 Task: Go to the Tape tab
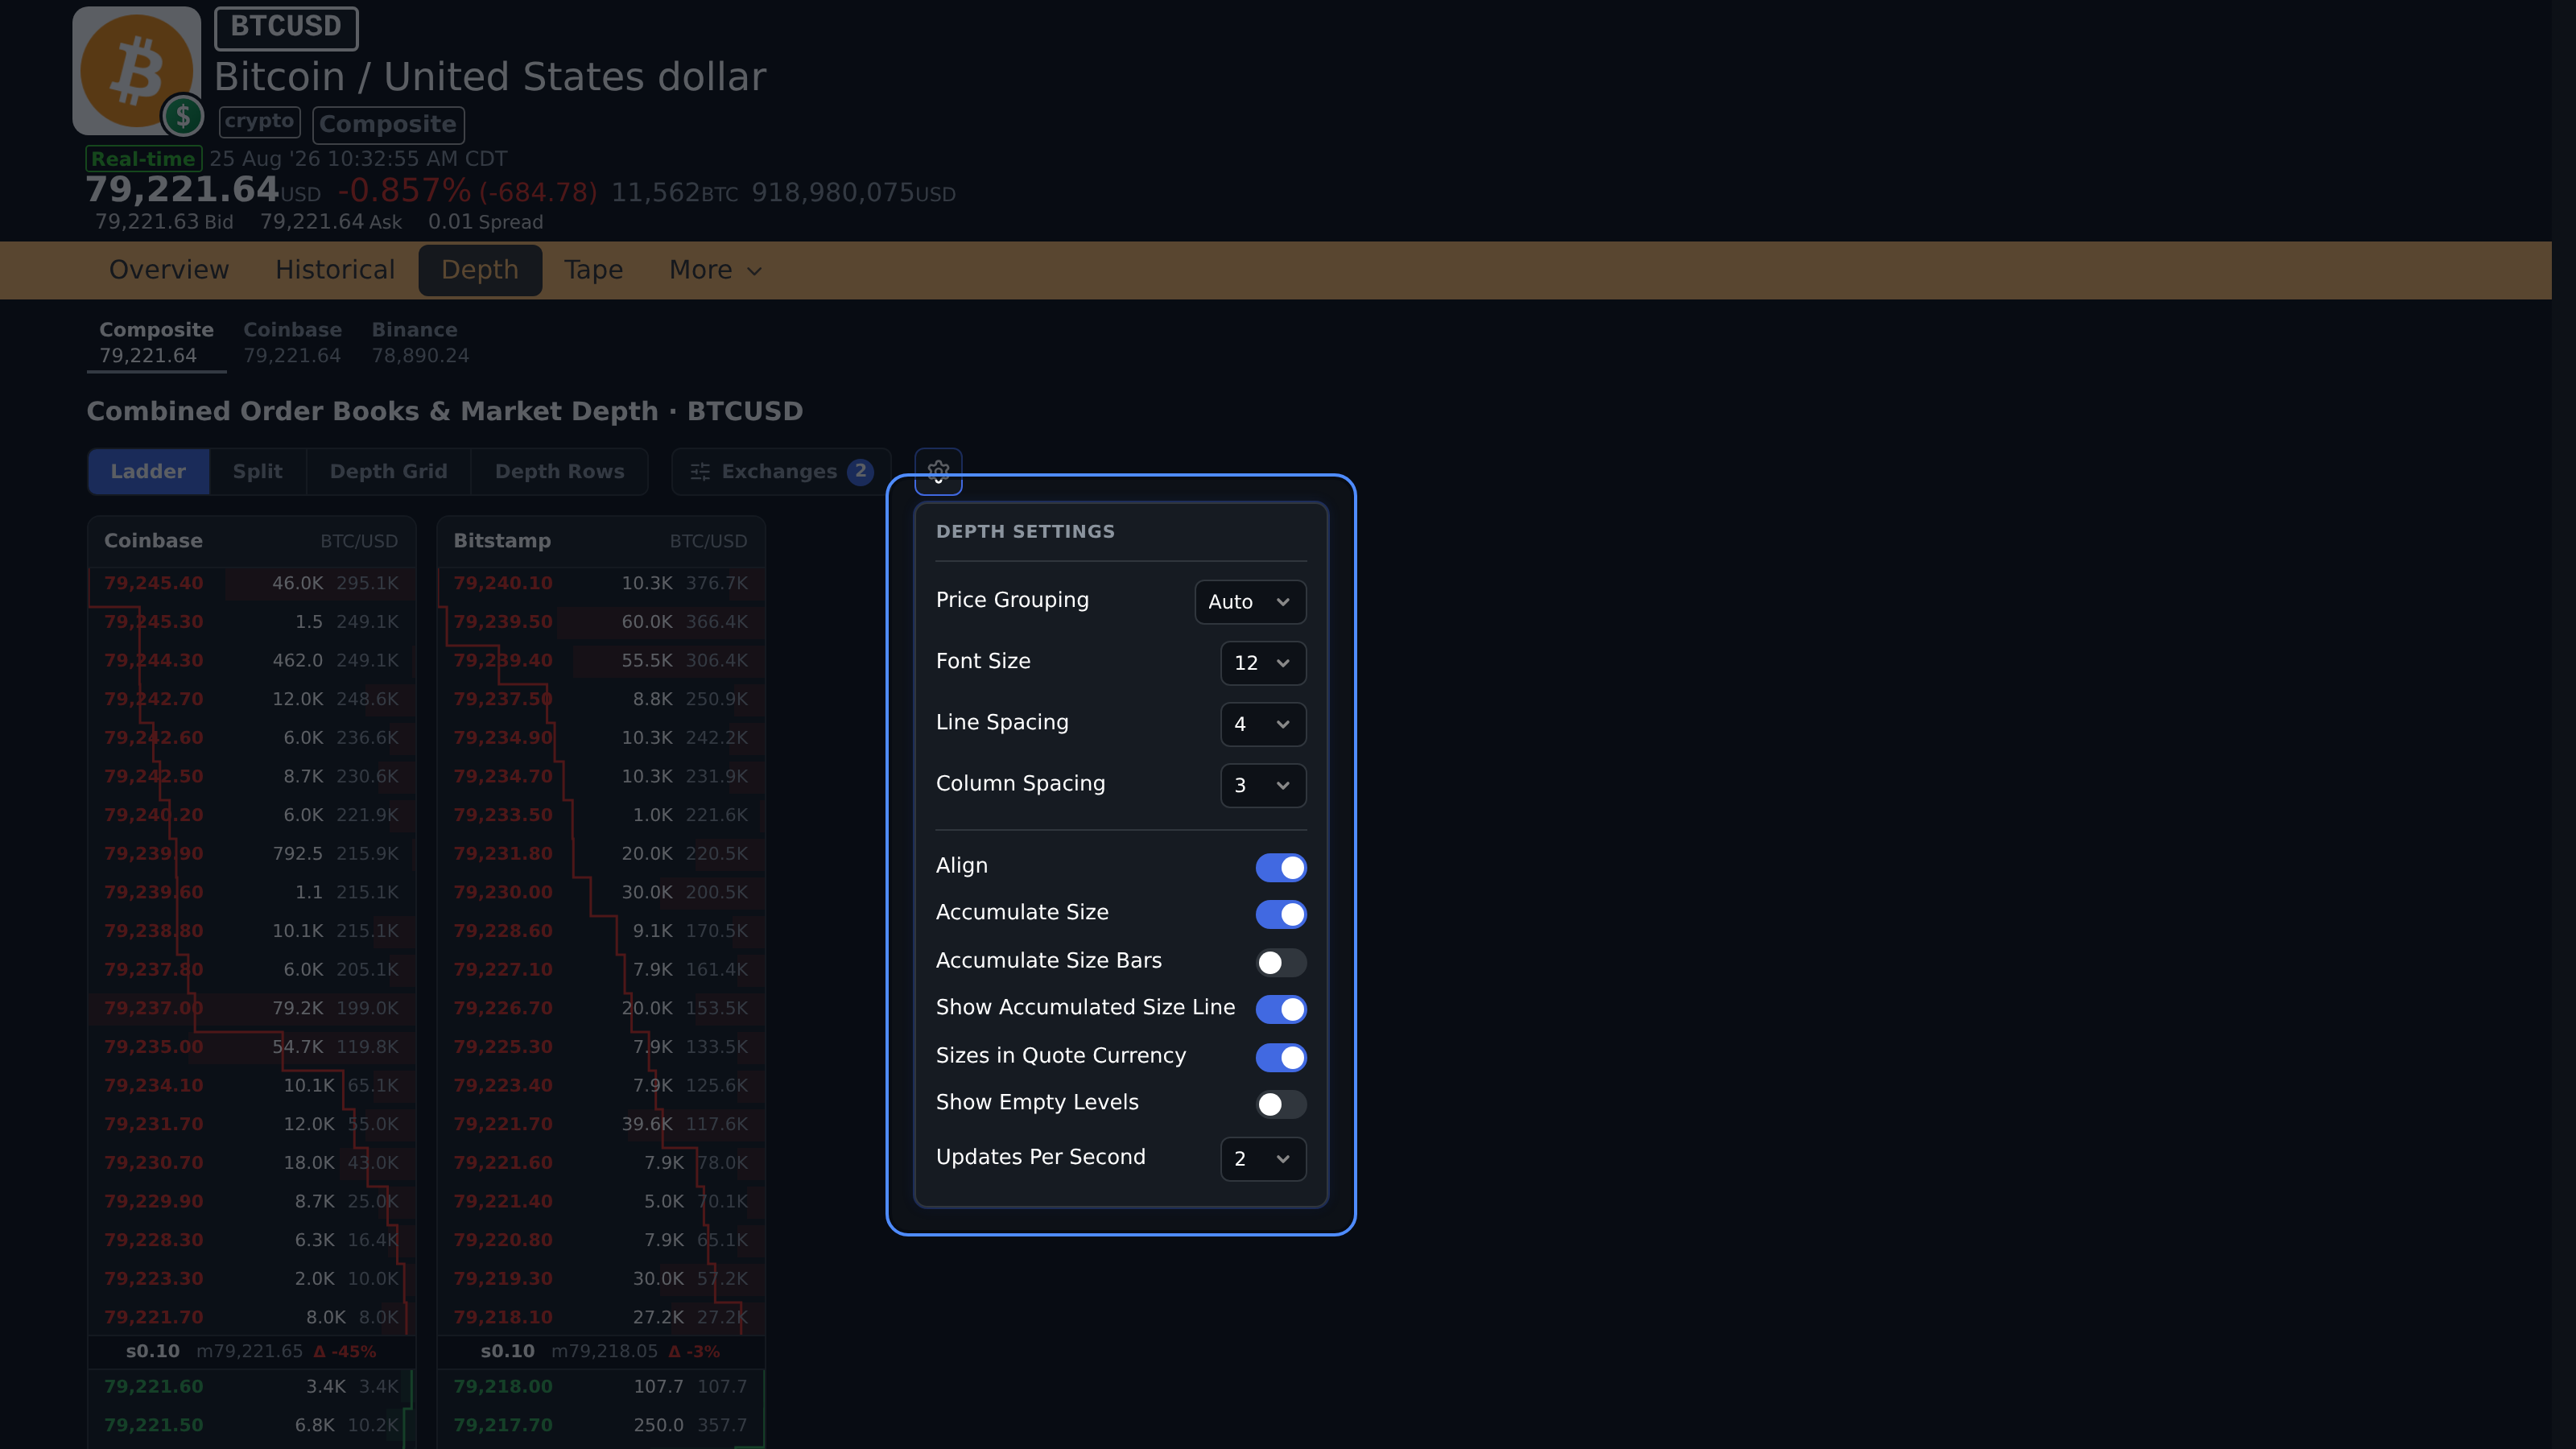pos(594,270)
